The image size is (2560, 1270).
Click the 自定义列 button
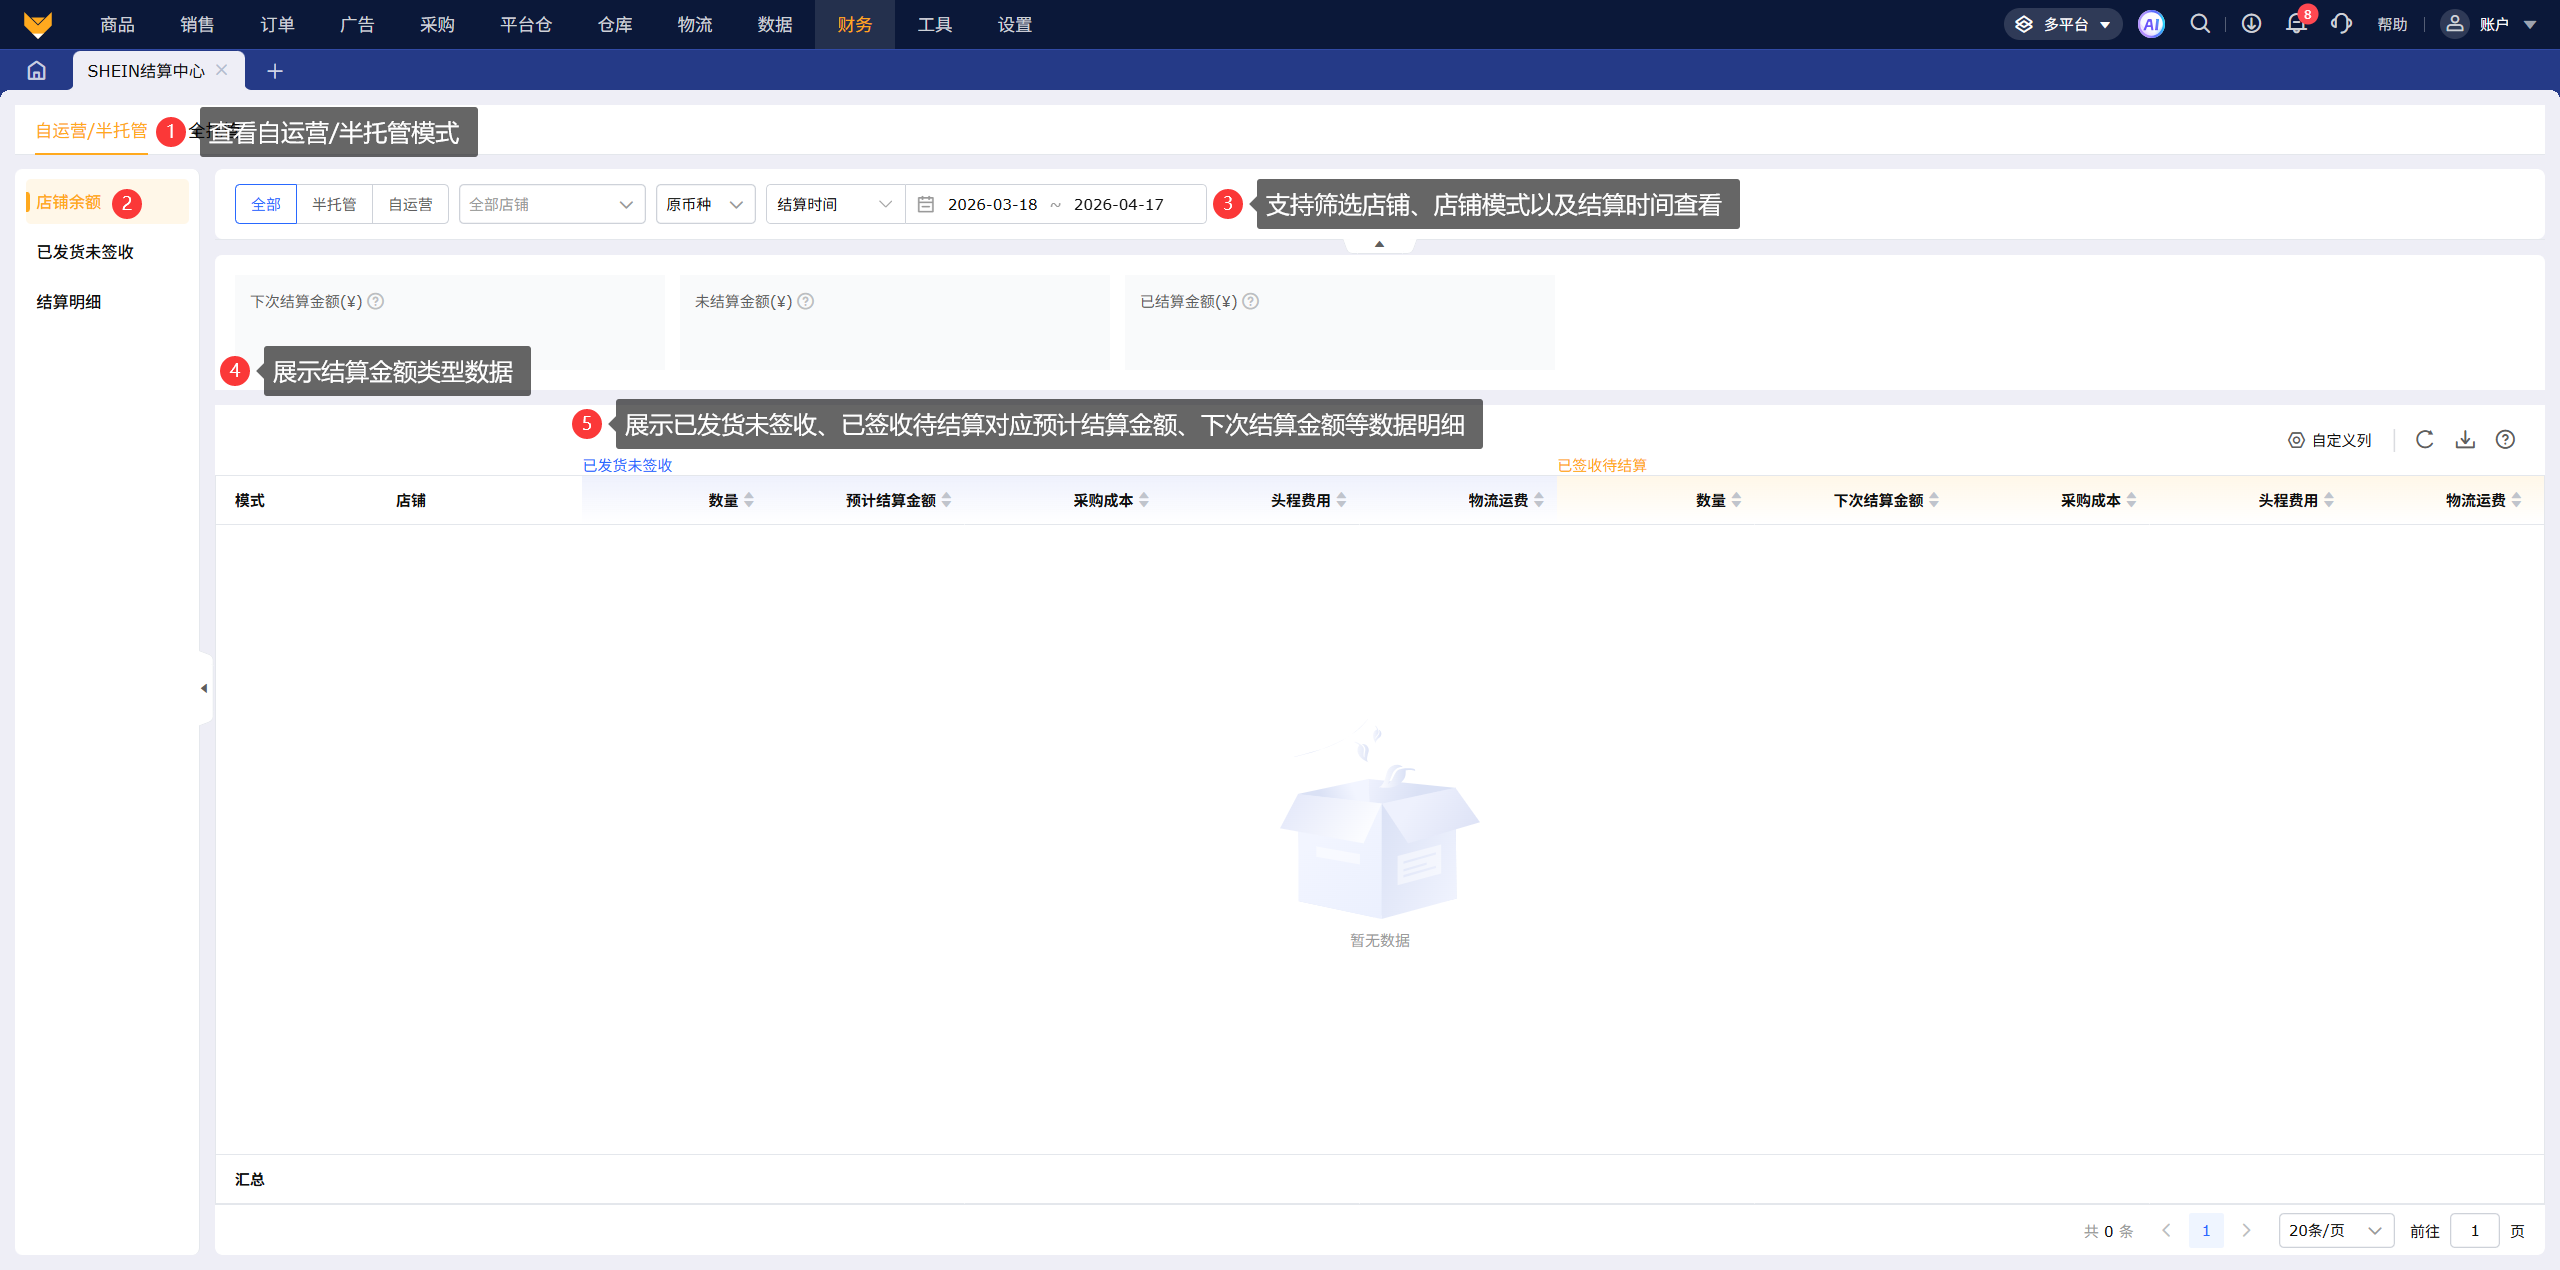2329,440
